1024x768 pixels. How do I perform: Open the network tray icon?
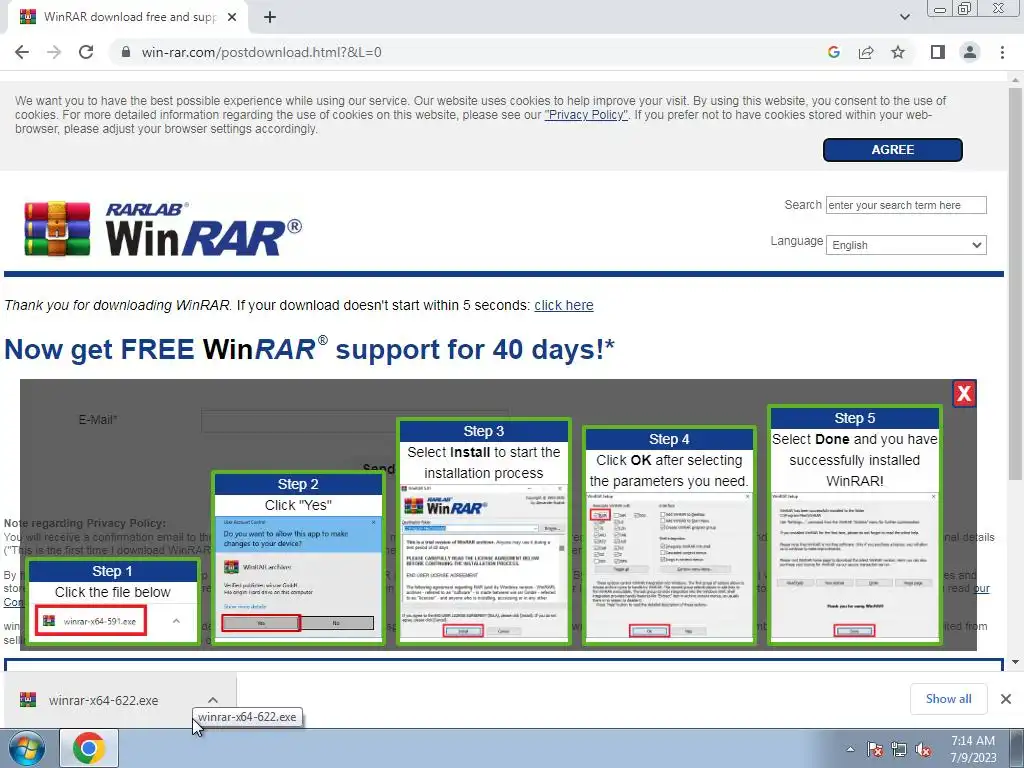[x=899, y=749]
